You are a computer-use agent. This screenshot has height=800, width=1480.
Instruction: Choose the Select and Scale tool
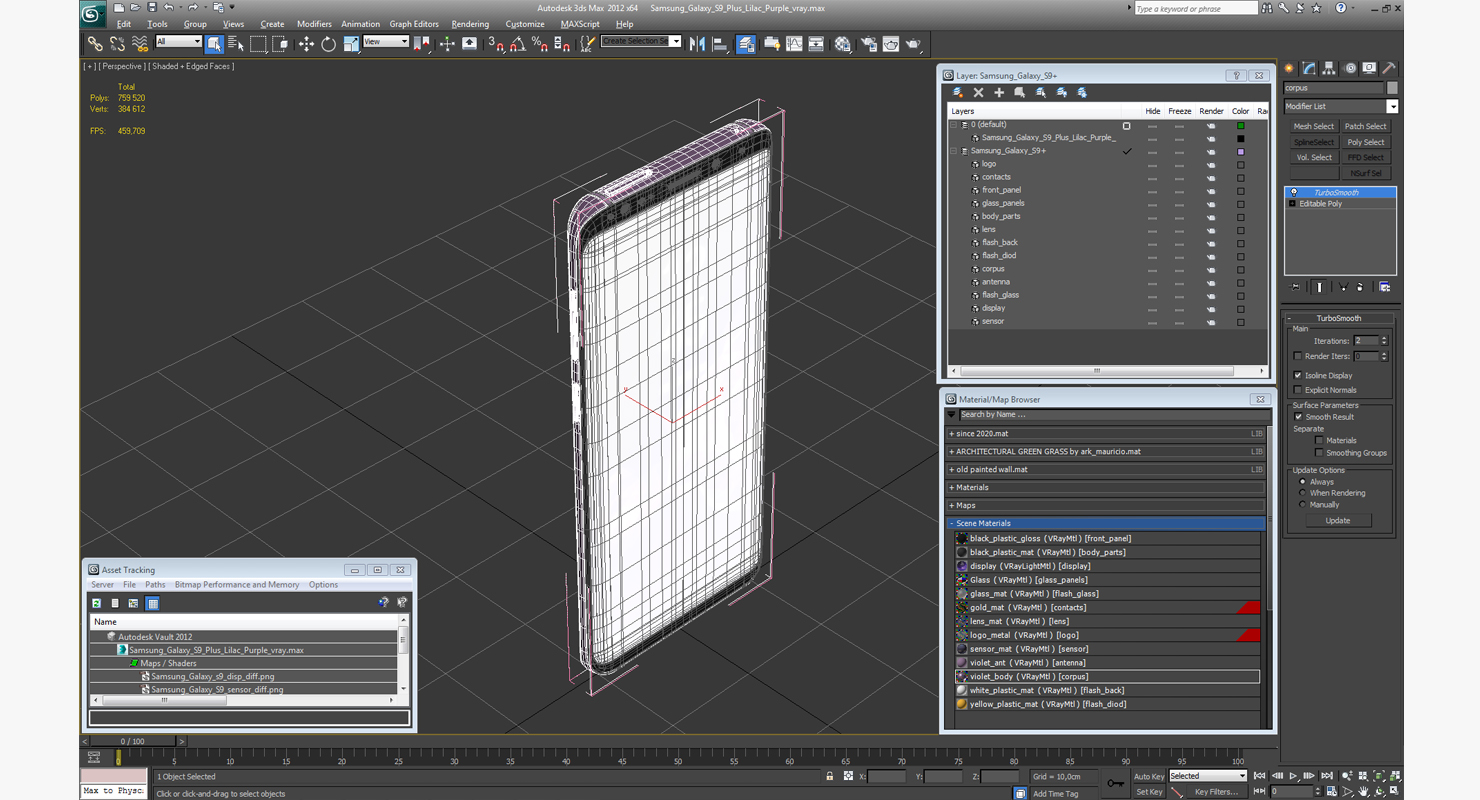click(x=351, y=44)
